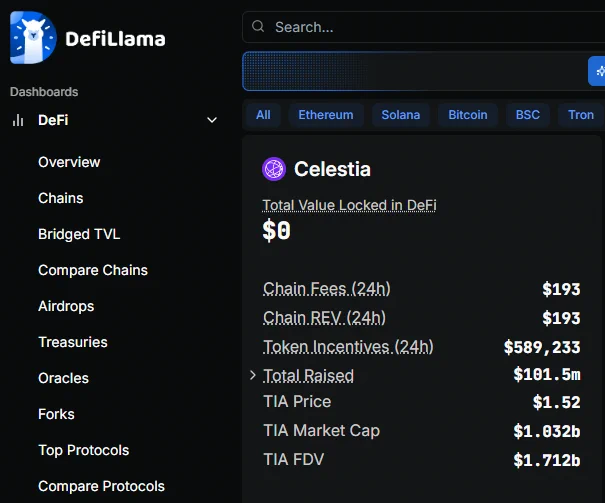Navigate to Airdrops
Image resolution: width=605 pixels, height=503 pixels.
66,306
